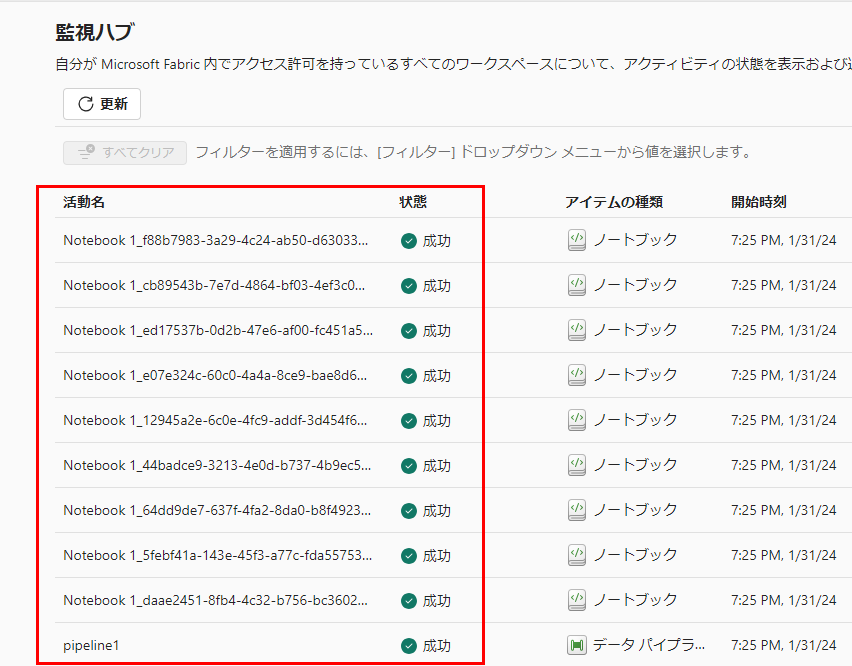Click notebook type icon in Notebook 1_f88b7983 row
Screen dimensions: 852x666
[x=577, y=240]
